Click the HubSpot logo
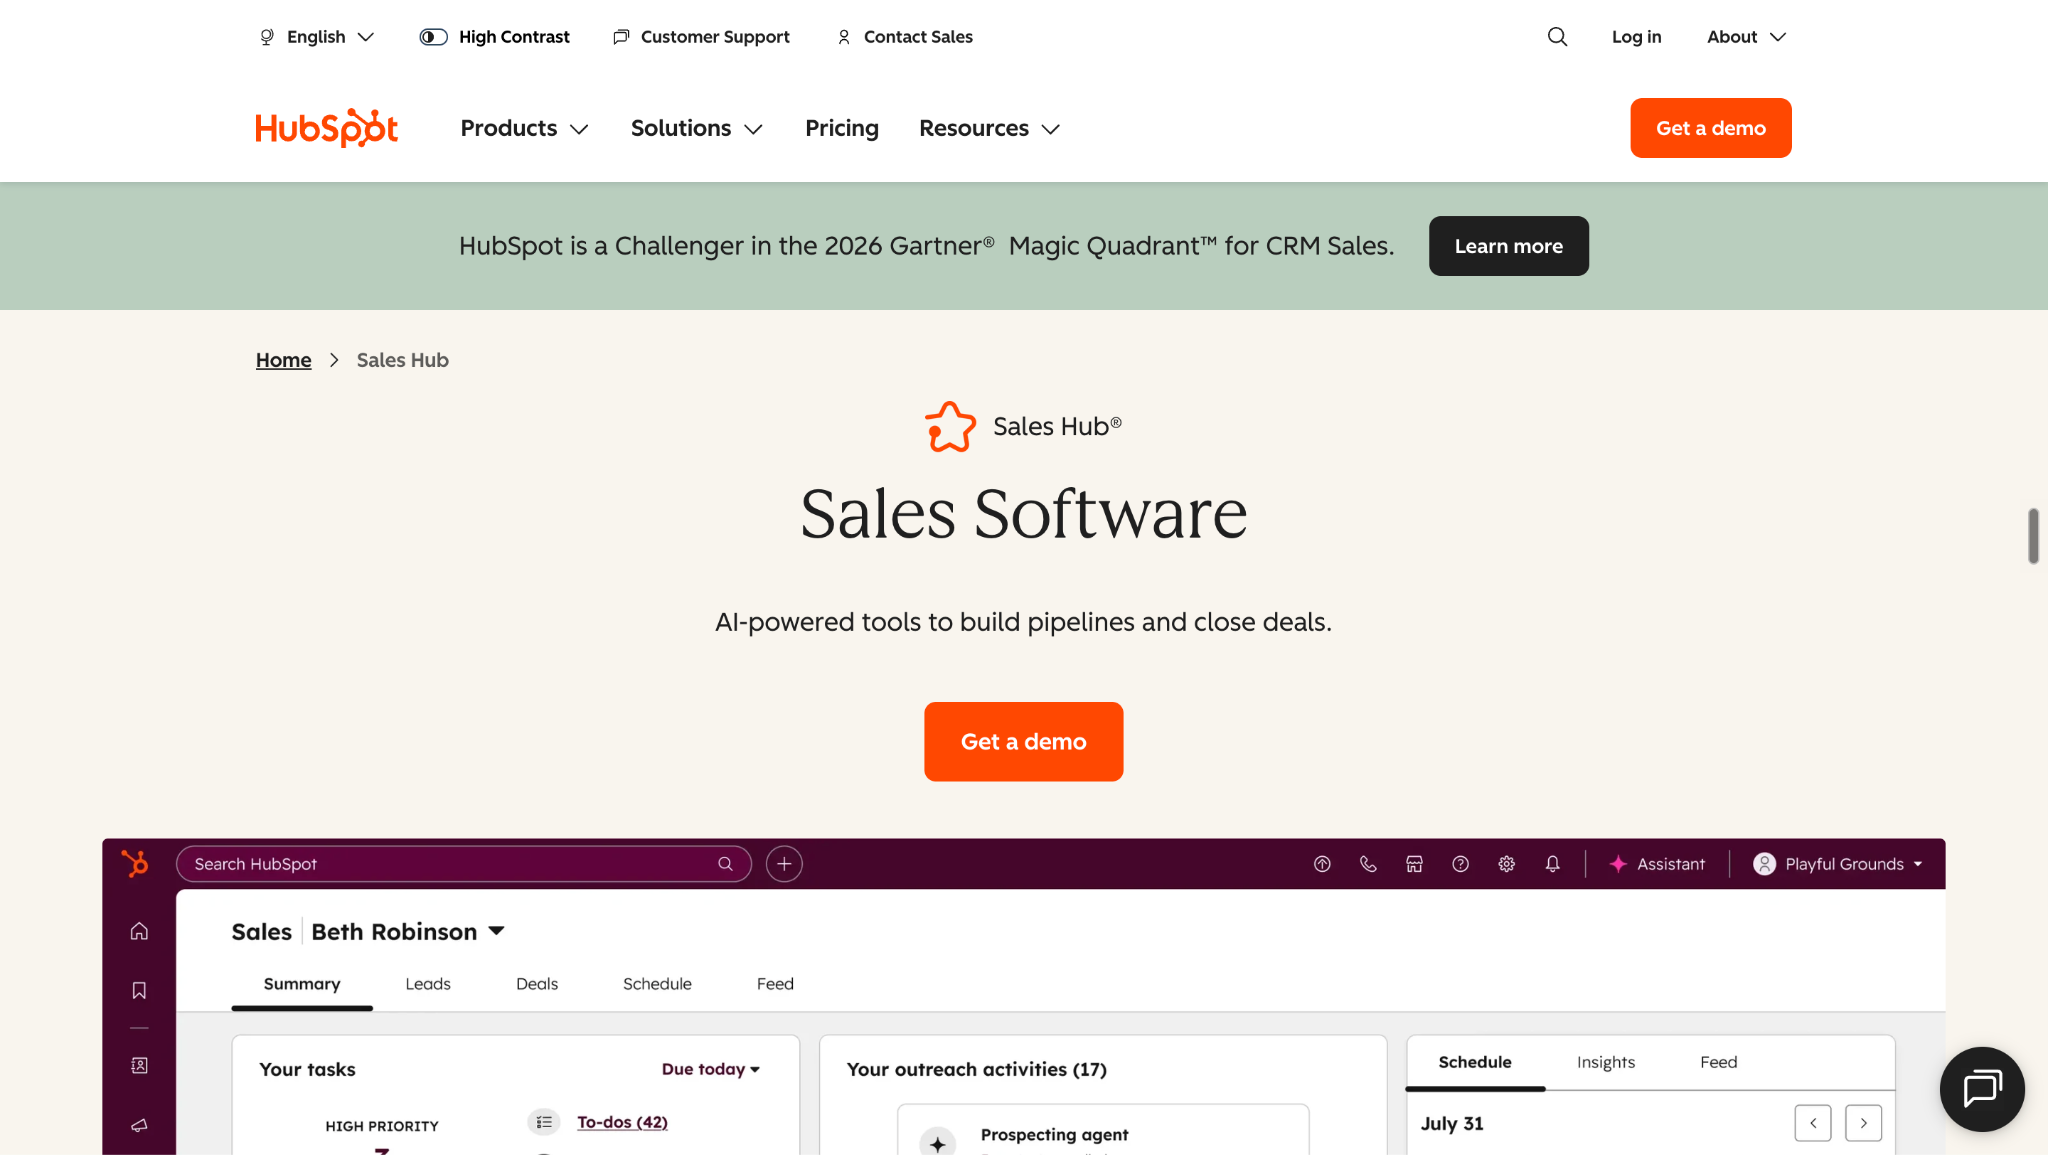The image size is (2048, 1155). tap(327, 128)
